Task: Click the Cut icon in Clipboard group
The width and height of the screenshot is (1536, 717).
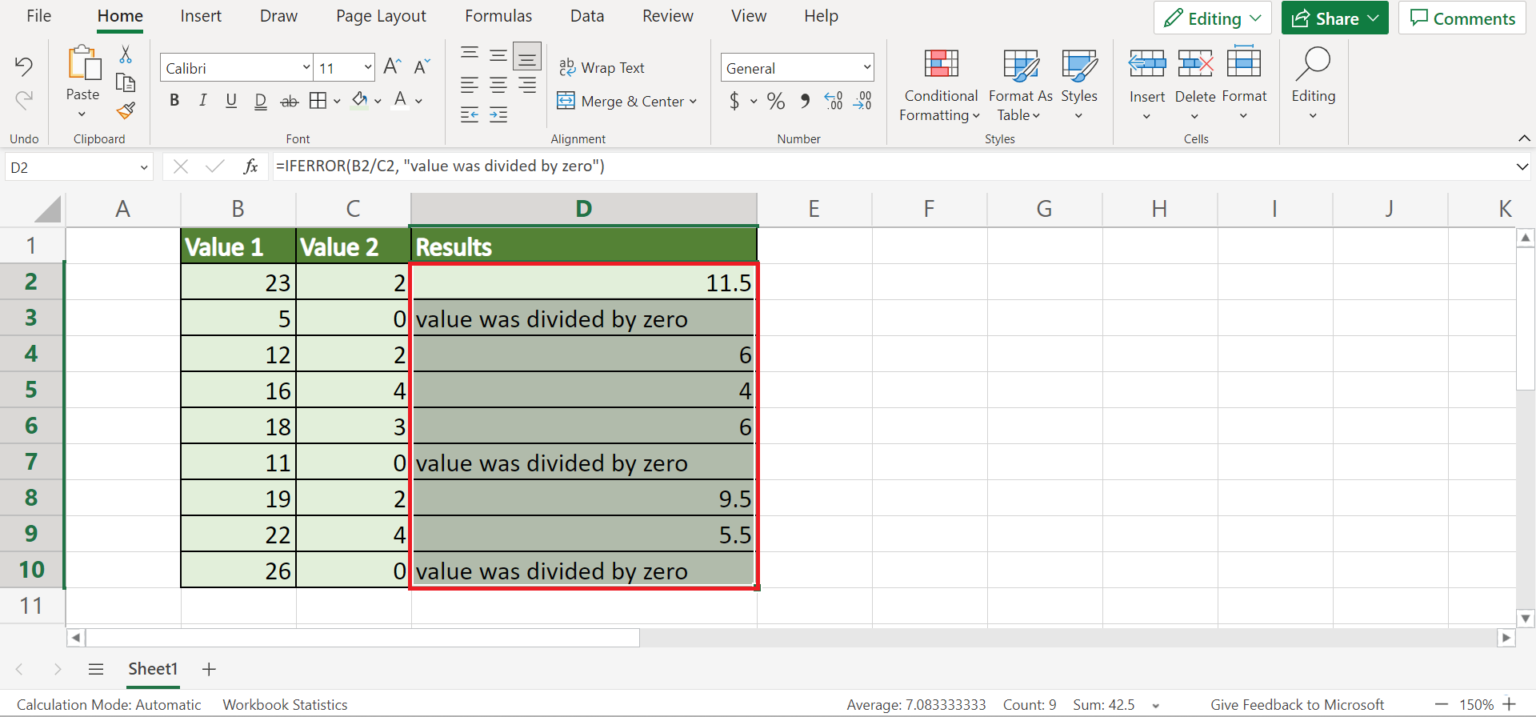Action: click(x=125, y=52)
